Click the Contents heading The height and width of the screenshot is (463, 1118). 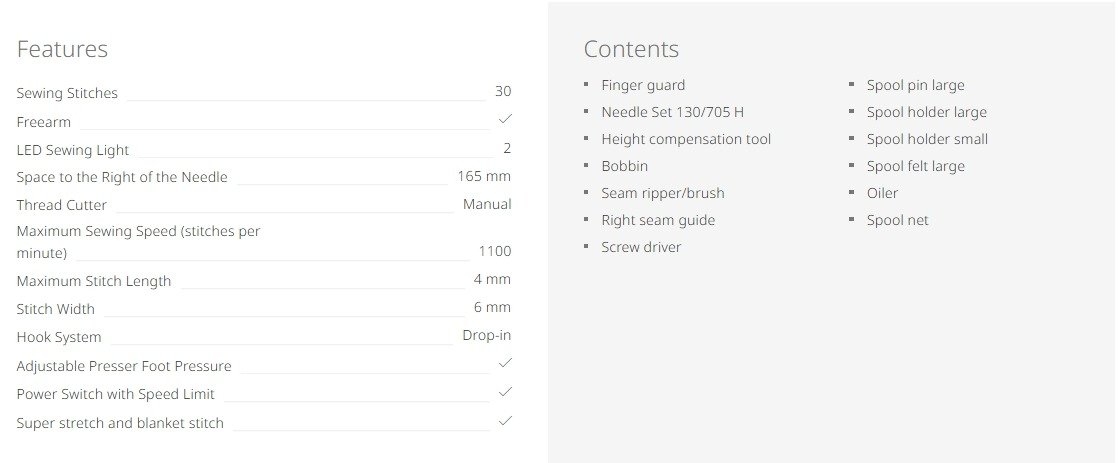(631, 49)
